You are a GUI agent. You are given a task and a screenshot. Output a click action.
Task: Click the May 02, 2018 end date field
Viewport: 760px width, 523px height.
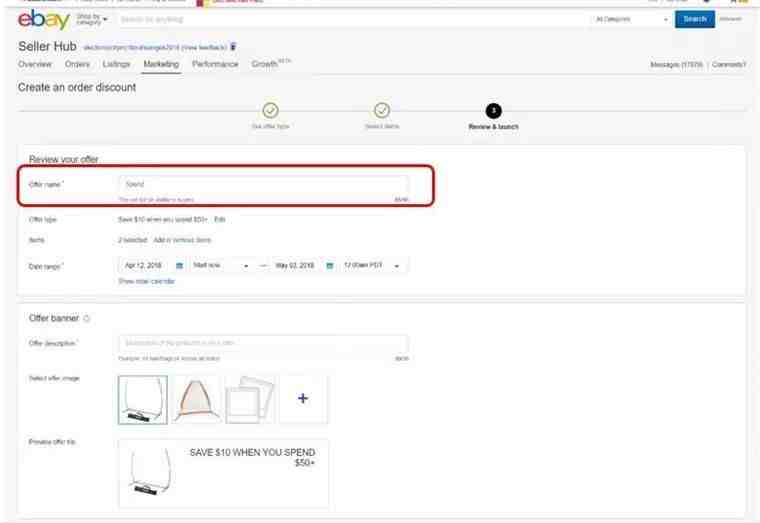pyautogui.click(x=295, y=266)
